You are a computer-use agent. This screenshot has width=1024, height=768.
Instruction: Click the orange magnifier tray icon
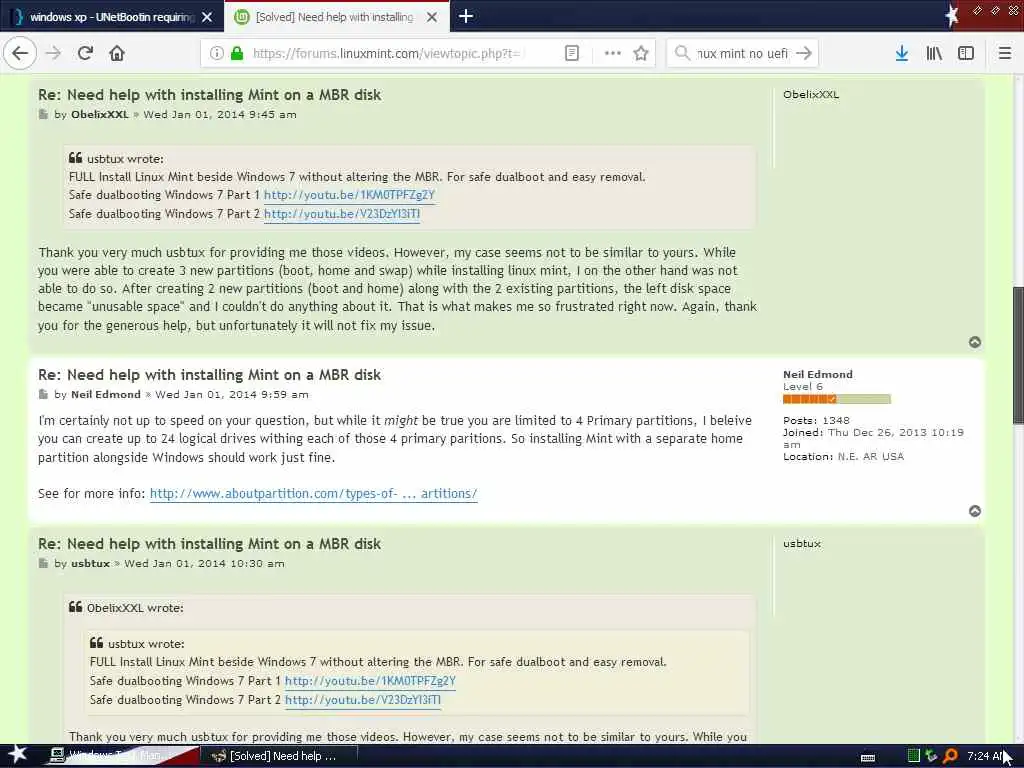click(x=950, y=756)
